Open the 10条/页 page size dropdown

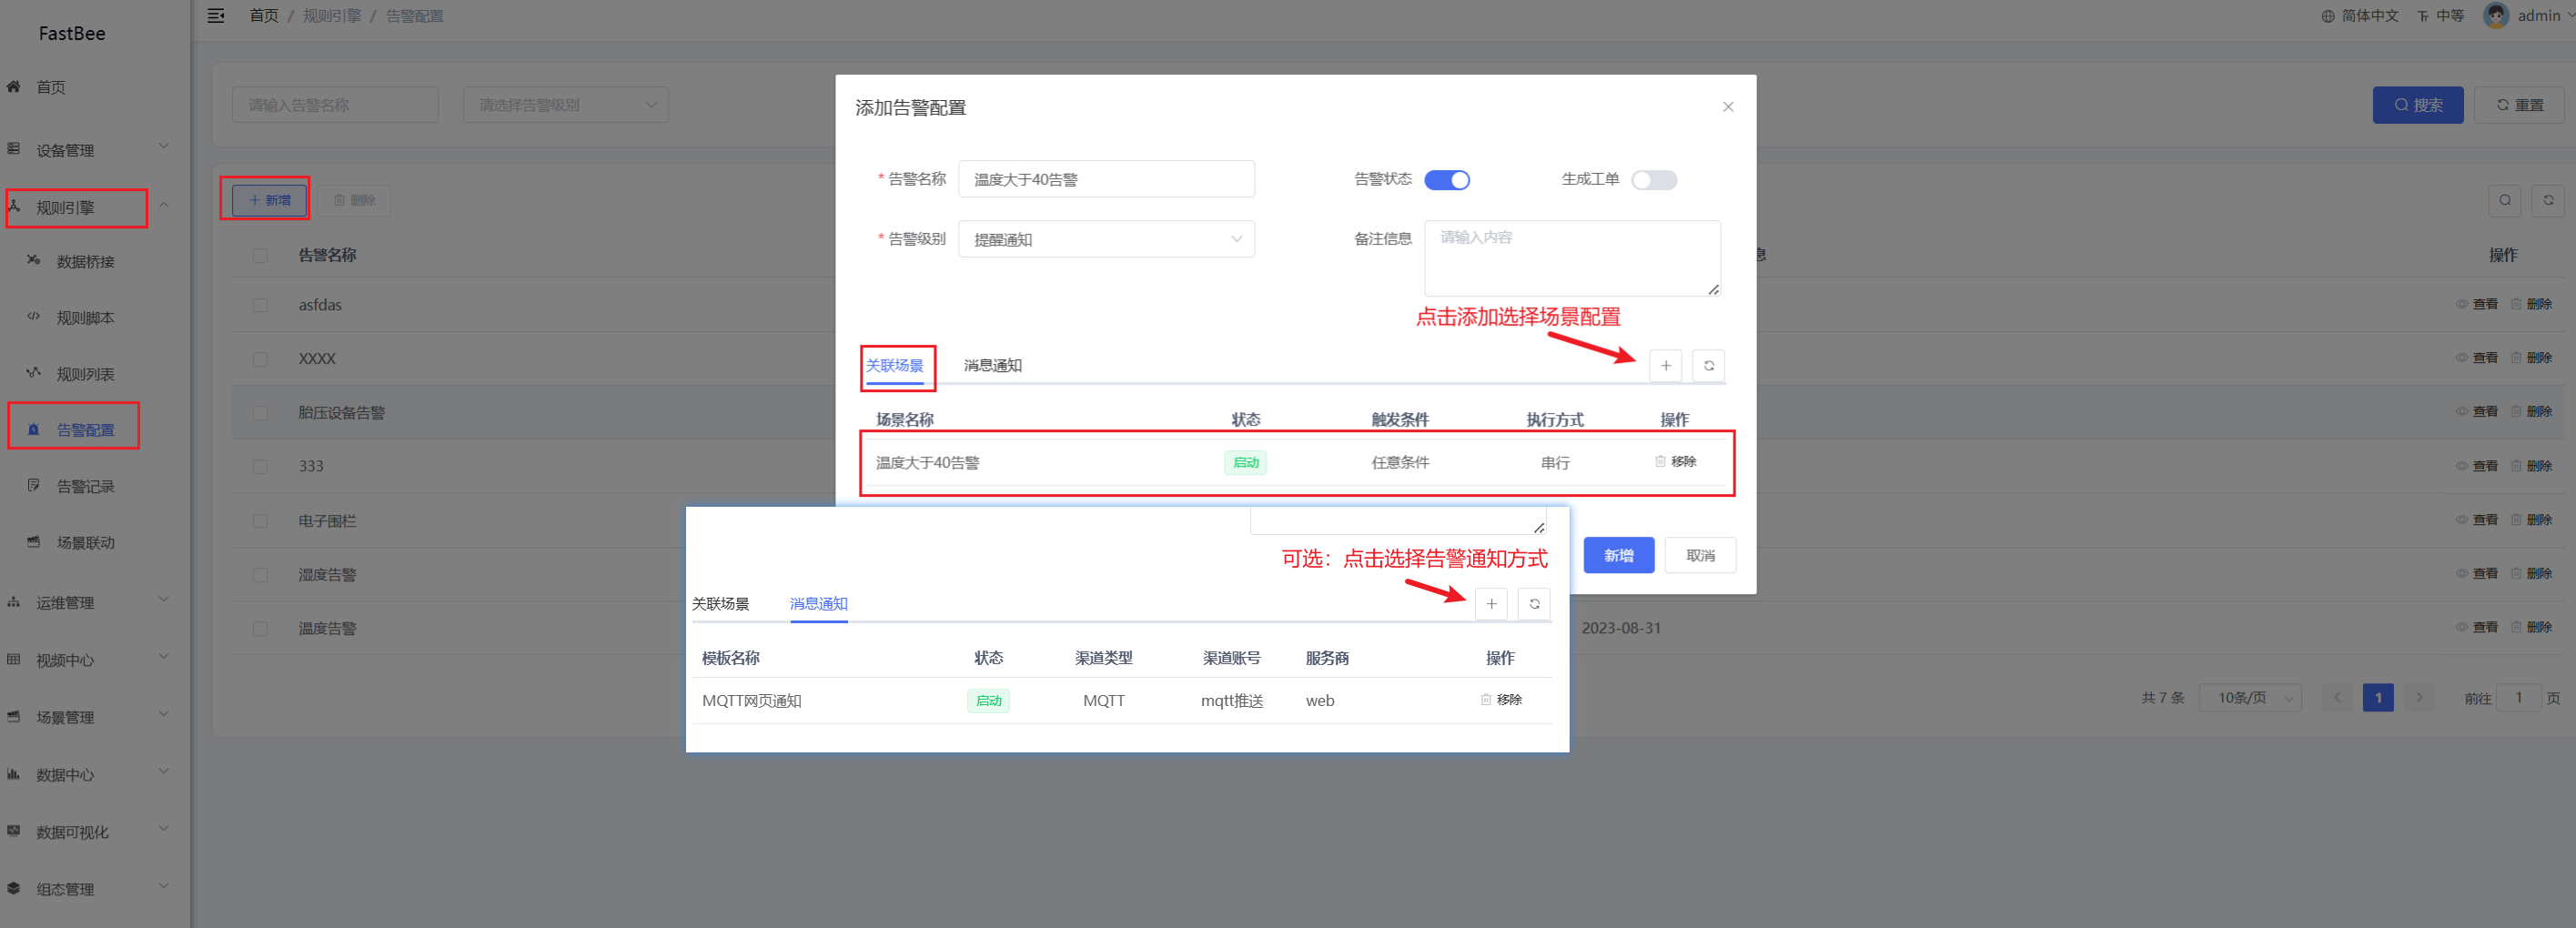[x=2250, y=698]
